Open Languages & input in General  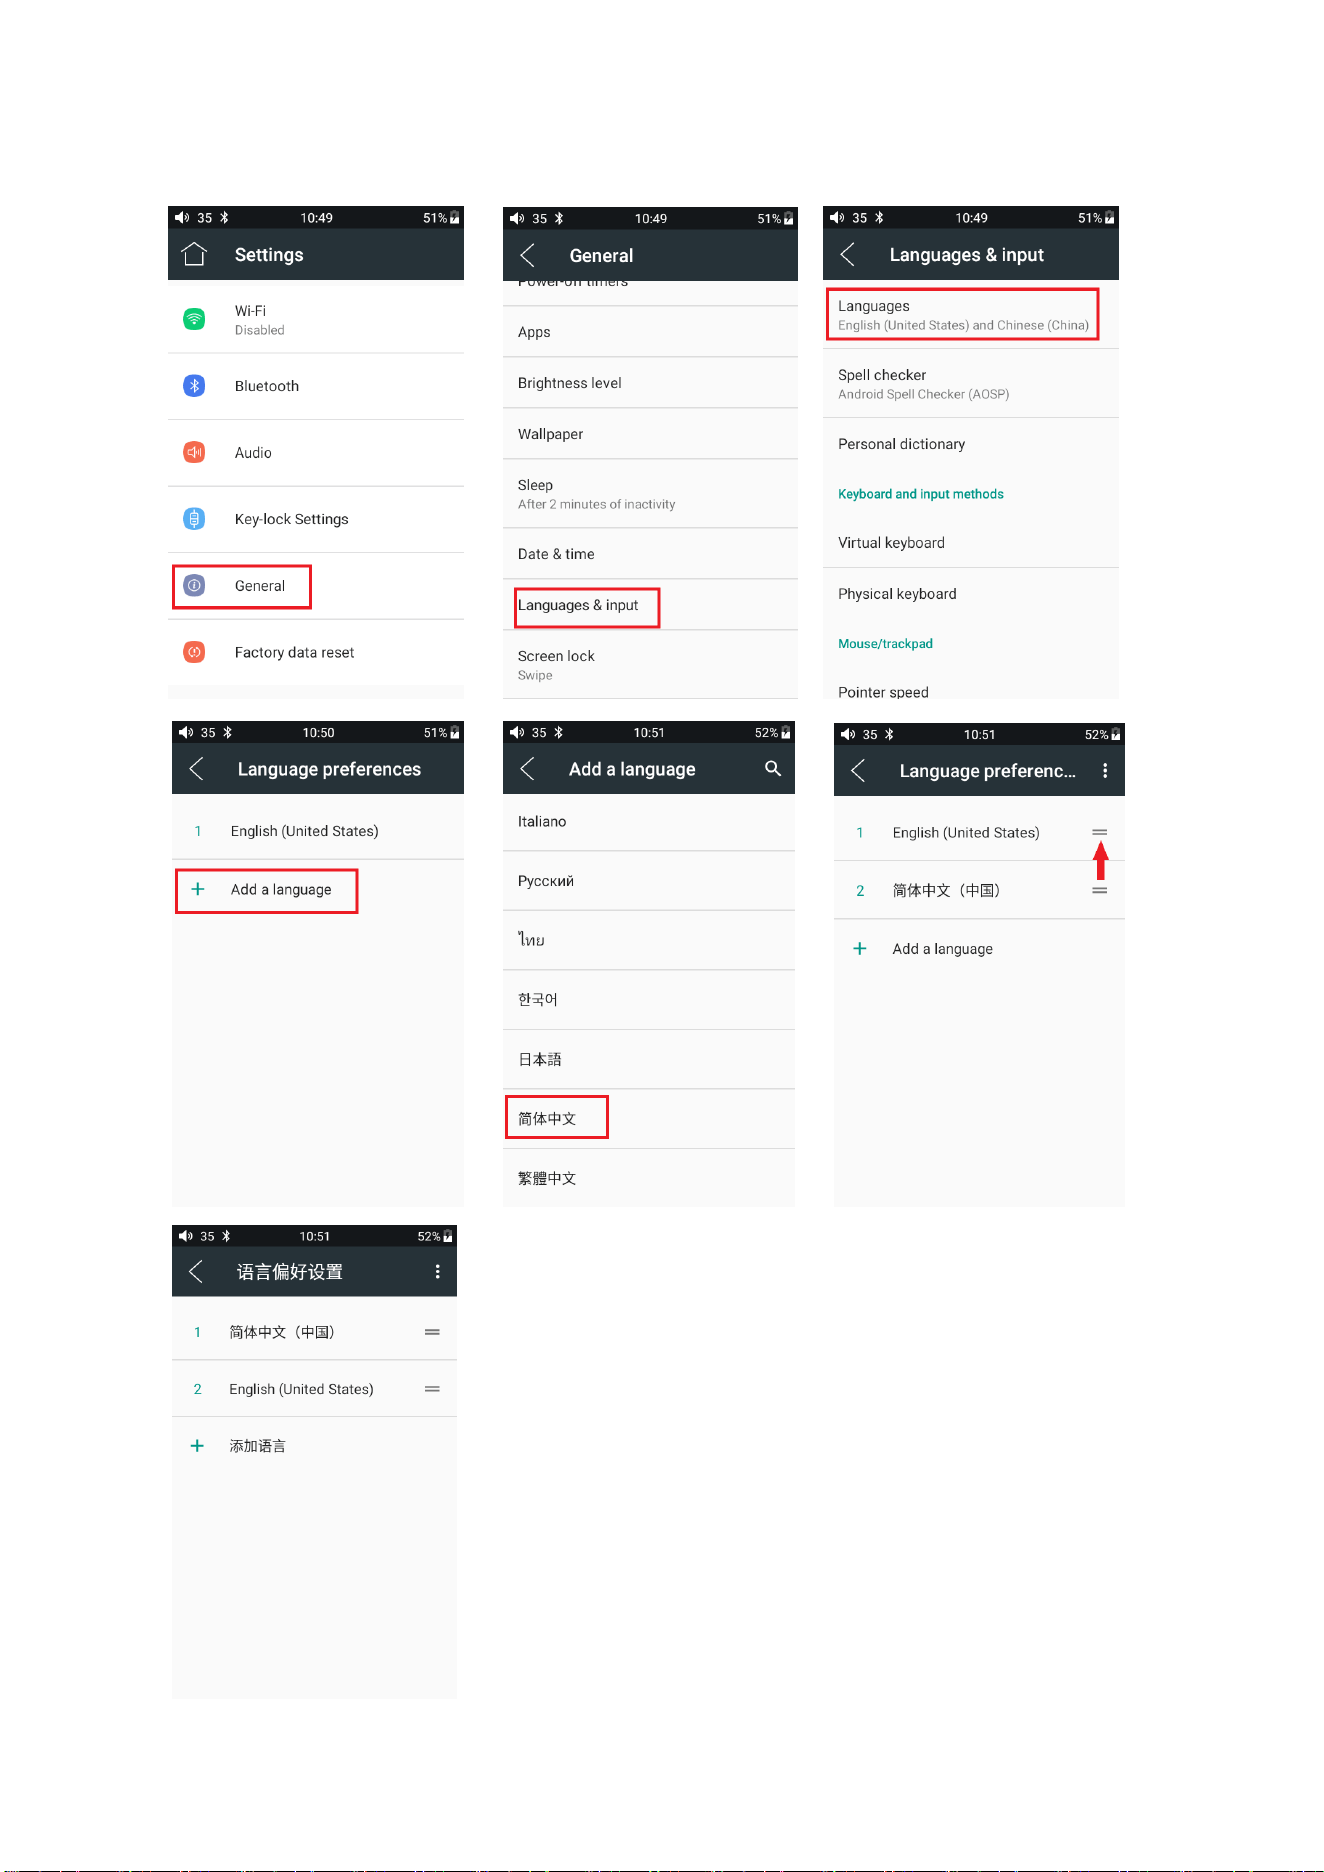(x=650, y=605)
